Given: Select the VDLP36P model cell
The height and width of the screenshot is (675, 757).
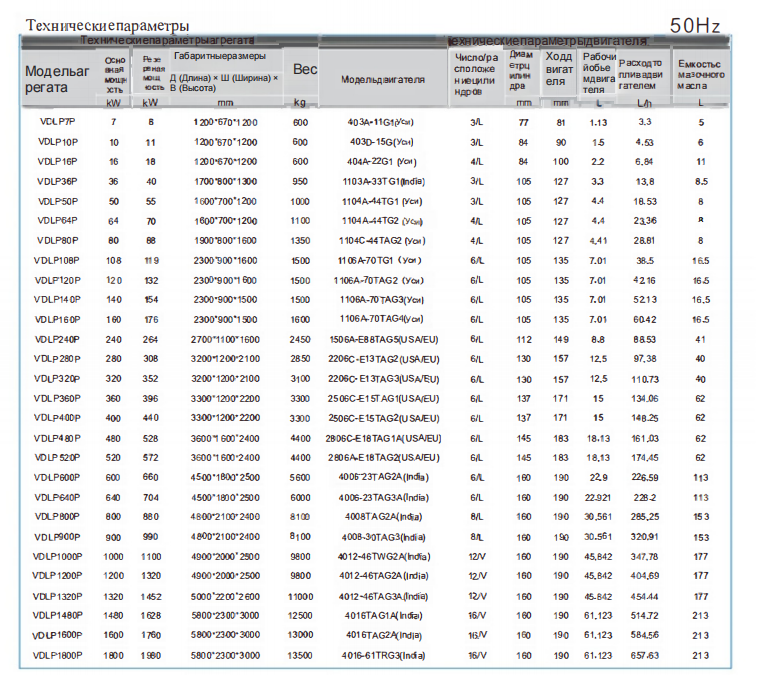Looking at the screenshot, I should point(57,182).
